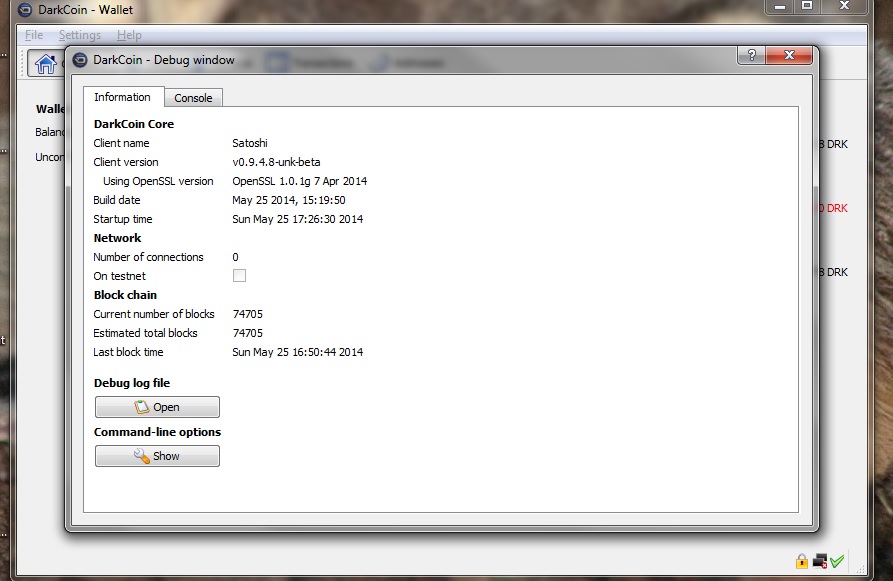Click the Using OpenSSL version label
This screenshot has height=581, width=893.
[x=158, y=181]
